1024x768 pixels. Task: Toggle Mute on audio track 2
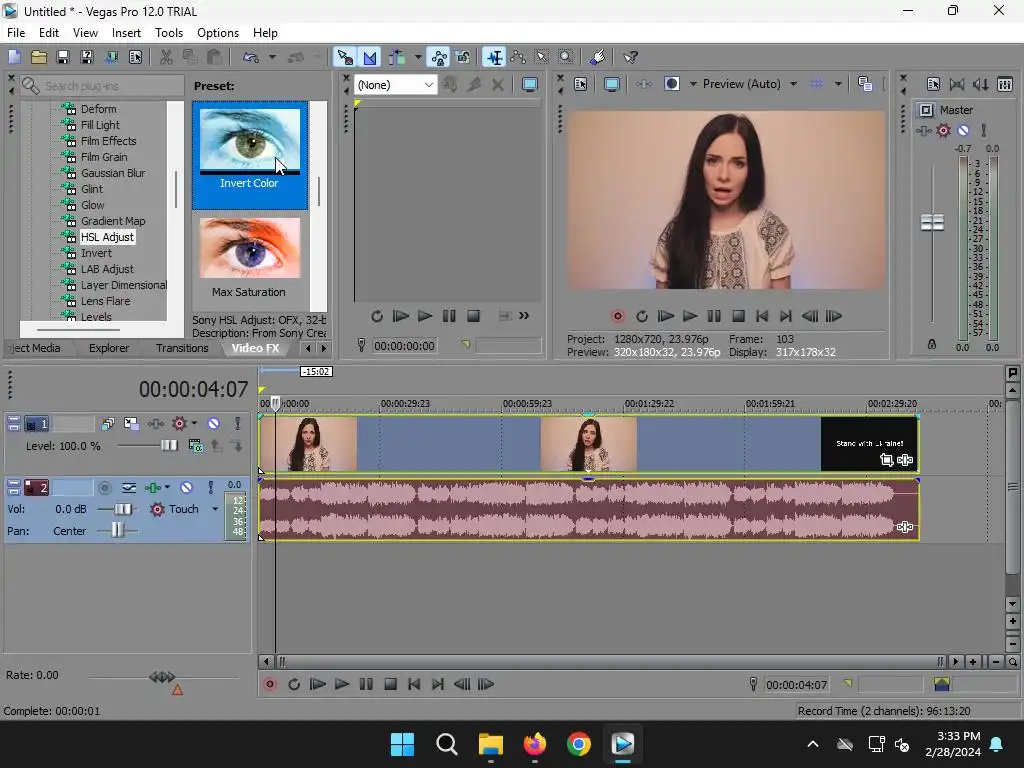[x=186, y=488]
